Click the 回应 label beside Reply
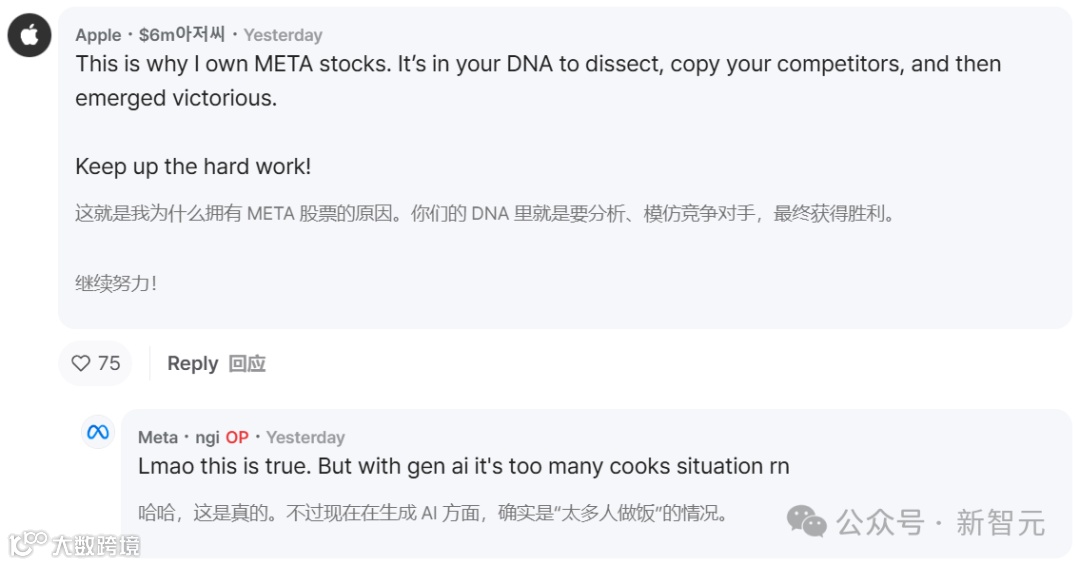This screenshot has height=565, width=1080. [x=247, y=363]
